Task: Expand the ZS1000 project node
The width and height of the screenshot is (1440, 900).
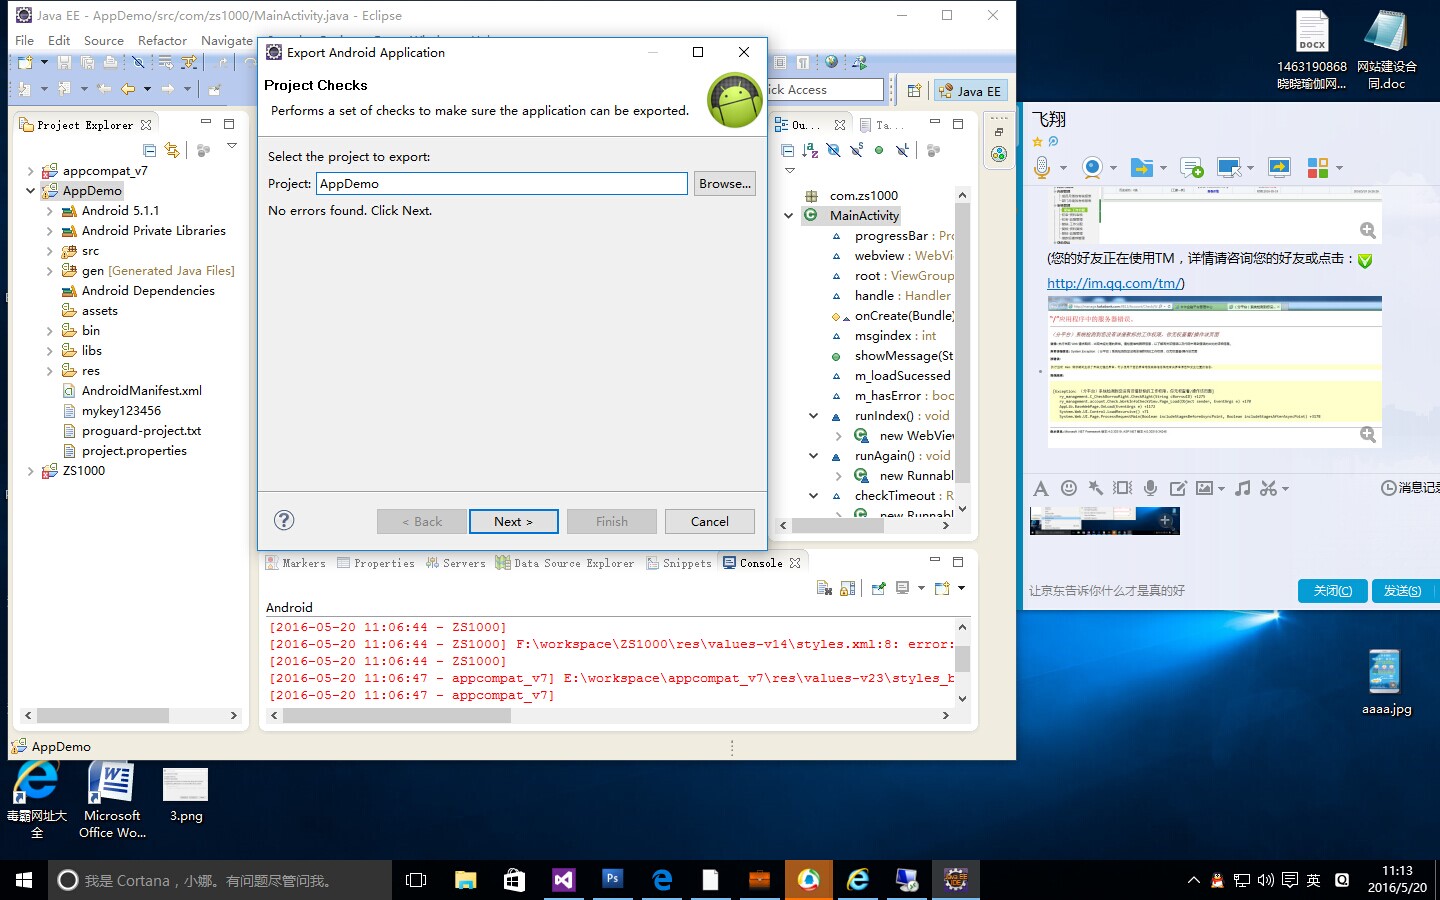Action: tap(30, 471)
